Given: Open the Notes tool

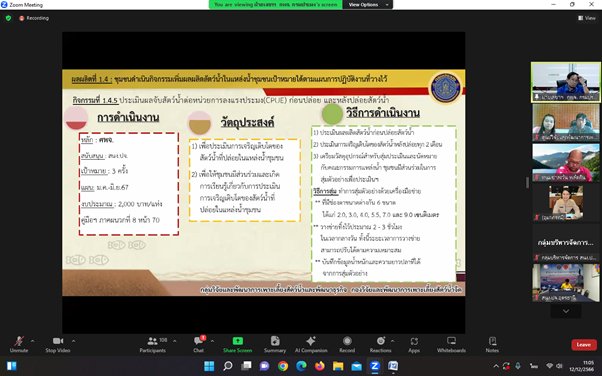Looking at the screenshot, I should click(x=492, y=345).
